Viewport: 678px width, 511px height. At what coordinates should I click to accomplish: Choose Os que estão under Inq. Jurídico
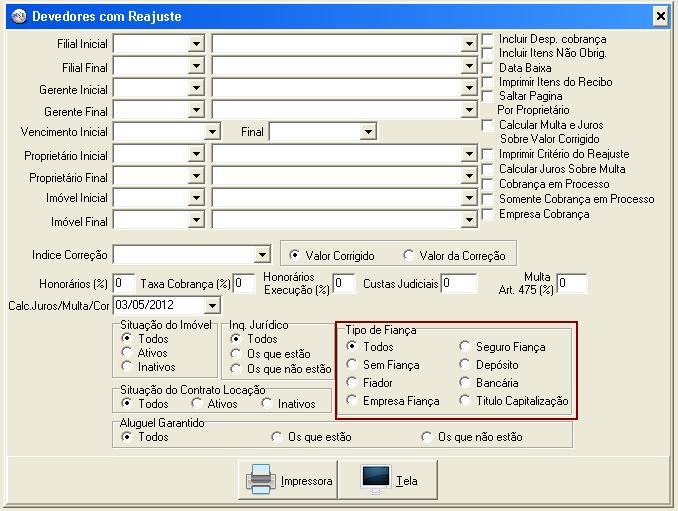tap(236, 354)
